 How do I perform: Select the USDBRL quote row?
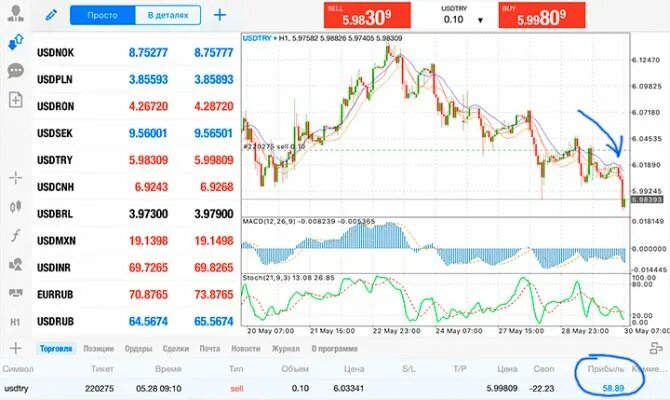(135, 214)
